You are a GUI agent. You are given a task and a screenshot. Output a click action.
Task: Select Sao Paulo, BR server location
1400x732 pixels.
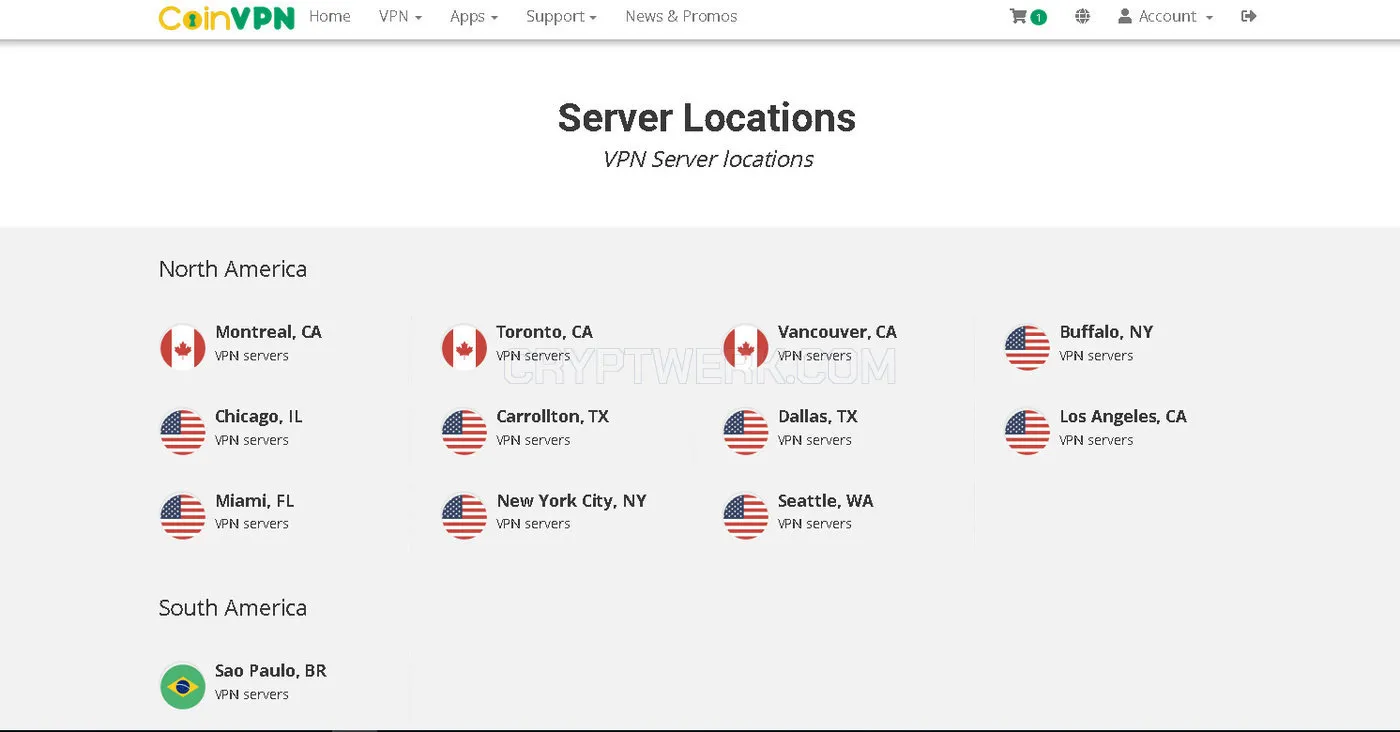[x=270, y=671]
